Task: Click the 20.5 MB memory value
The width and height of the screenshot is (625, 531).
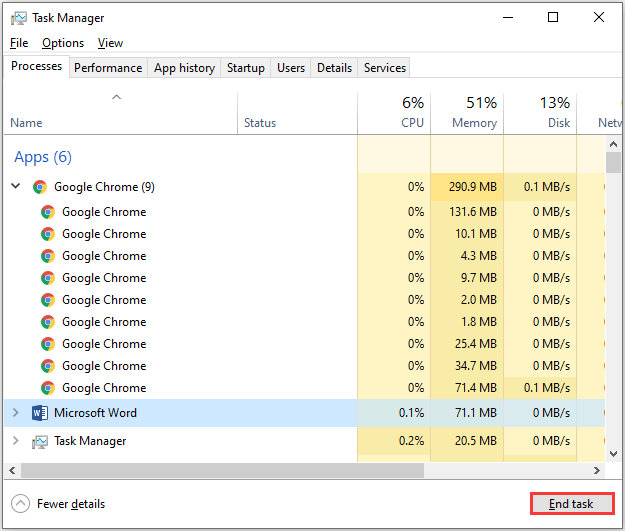Action: (x=476, y=441)
